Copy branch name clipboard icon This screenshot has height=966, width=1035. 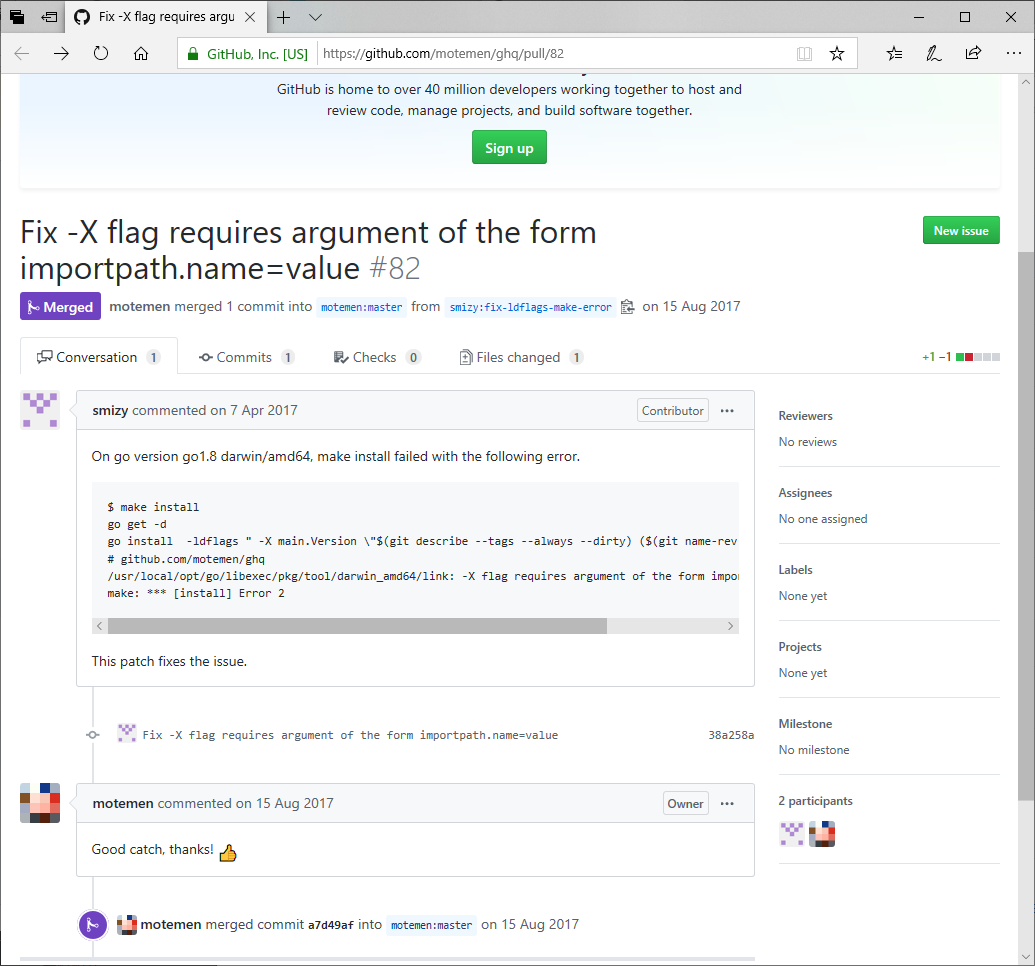(627, 307)
